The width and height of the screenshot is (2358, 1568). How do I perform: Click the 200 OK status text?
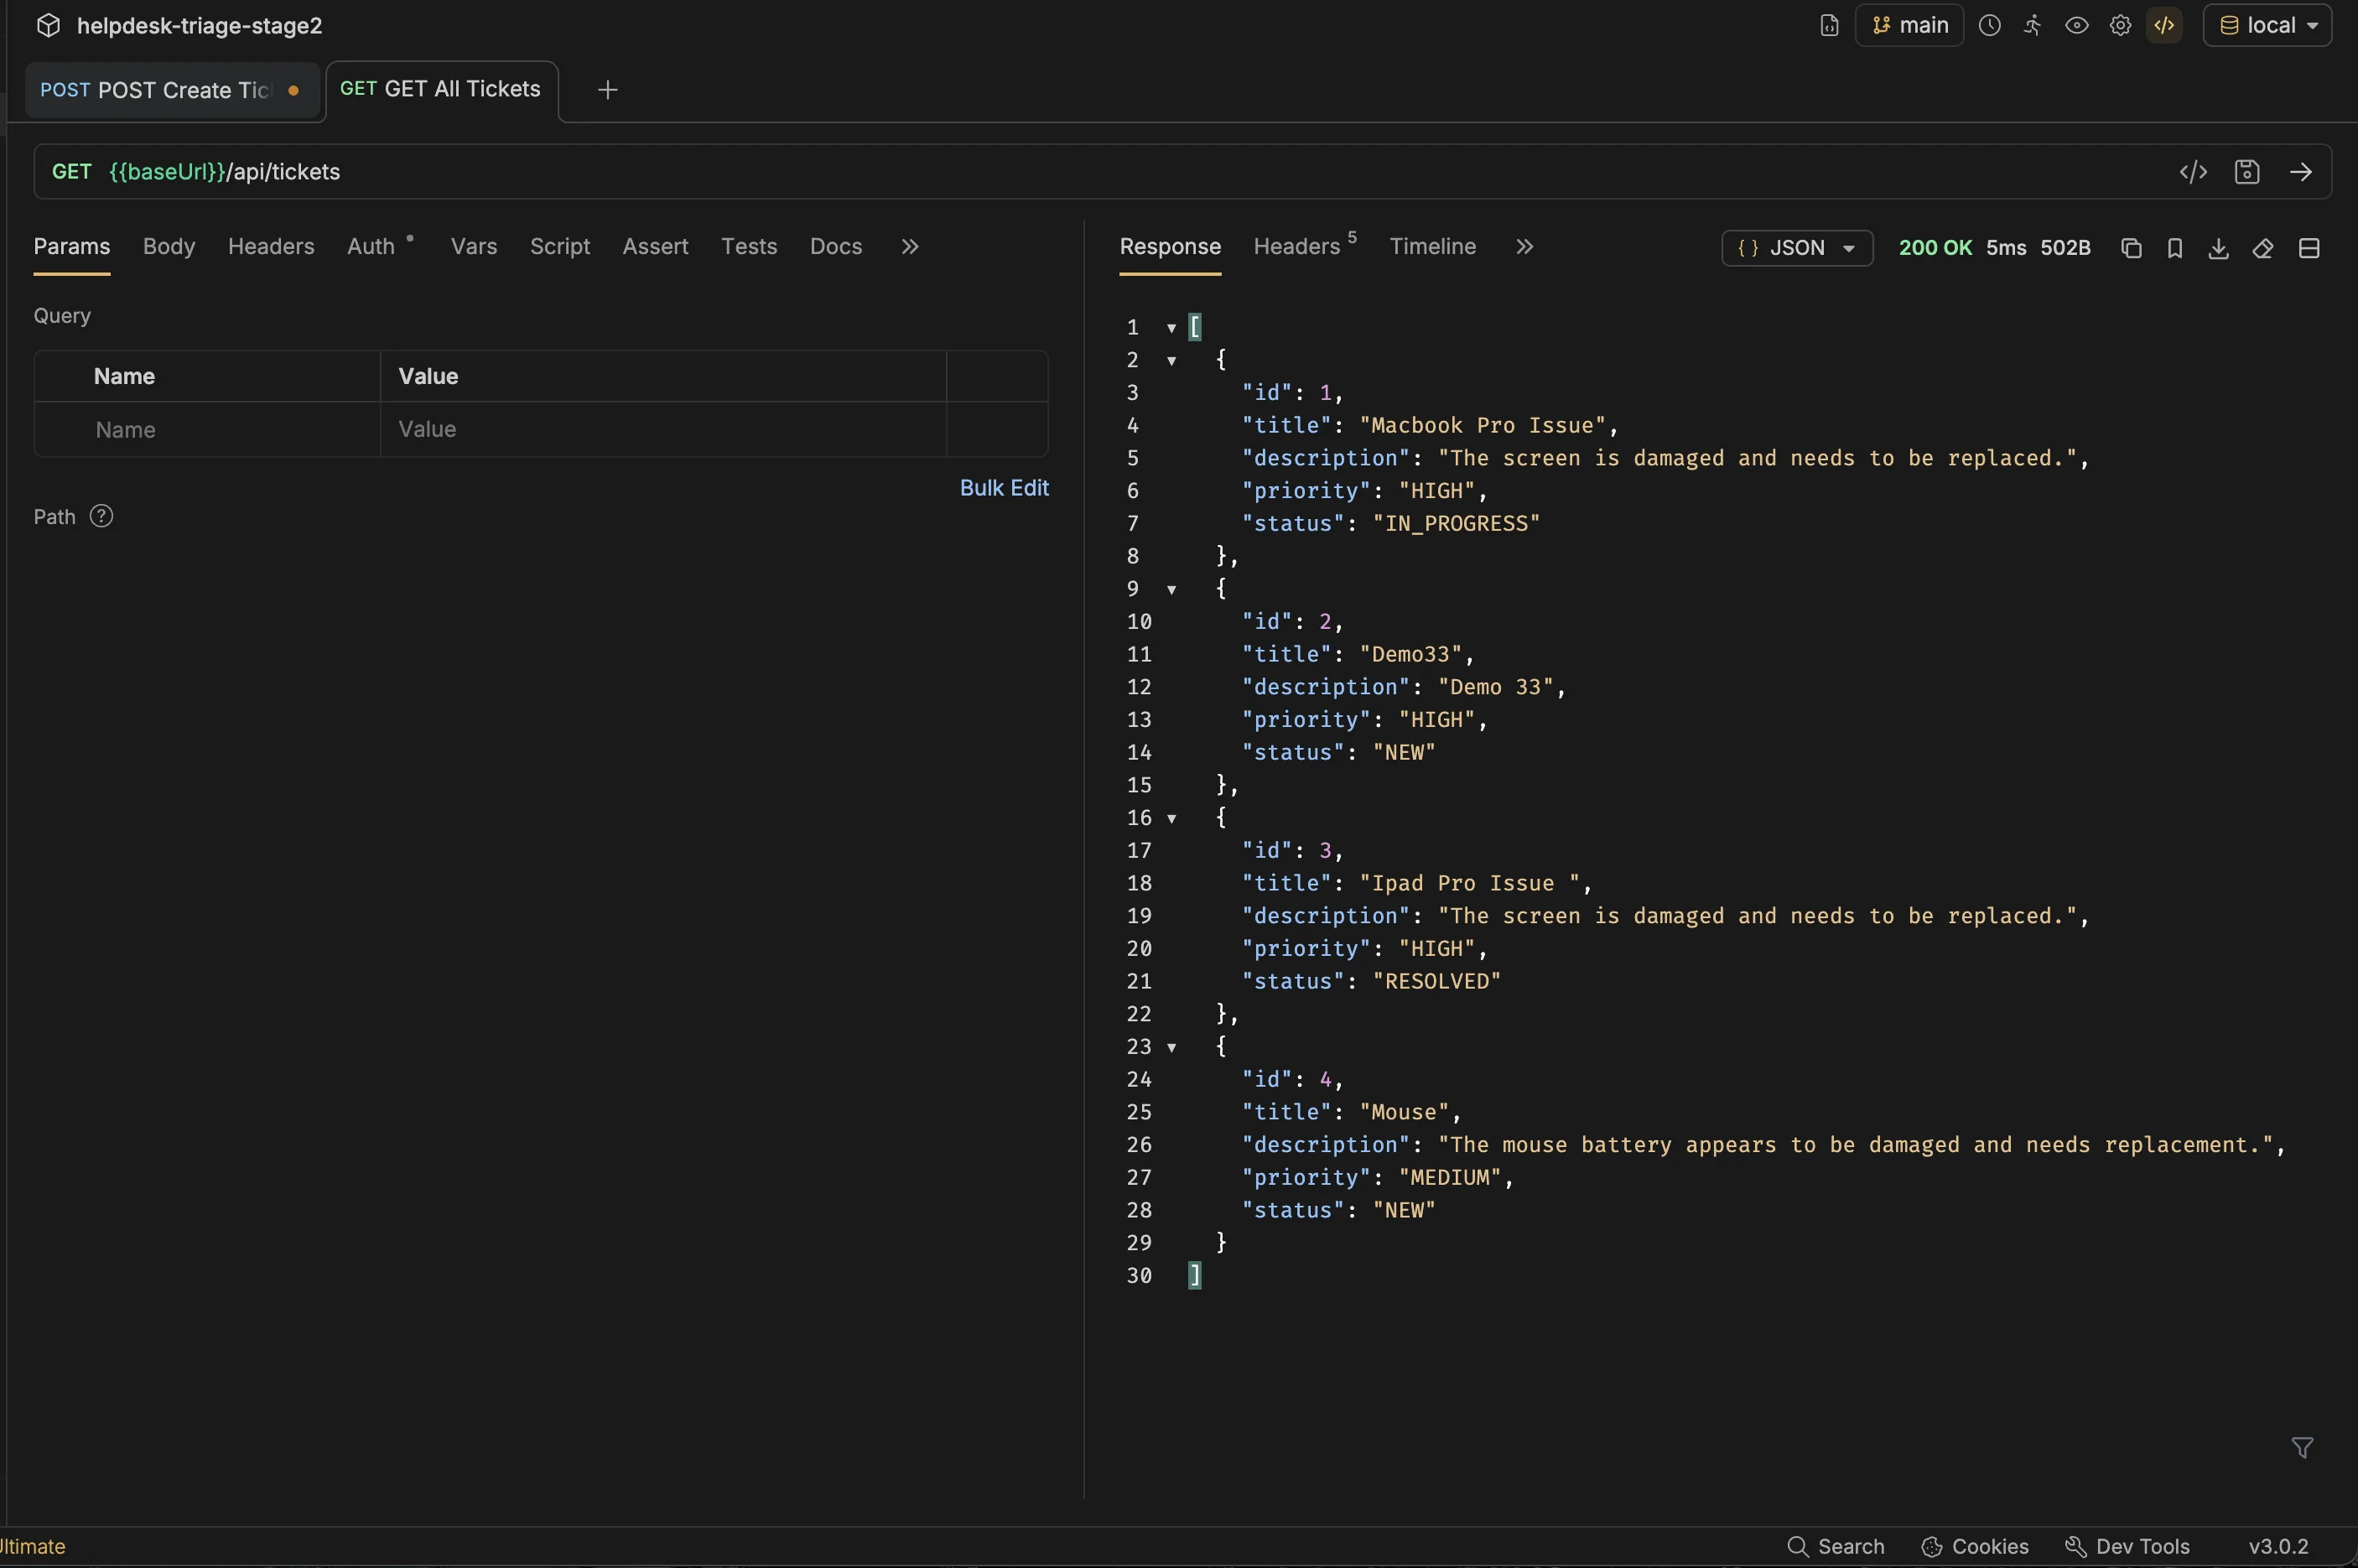coord(1935,248)
